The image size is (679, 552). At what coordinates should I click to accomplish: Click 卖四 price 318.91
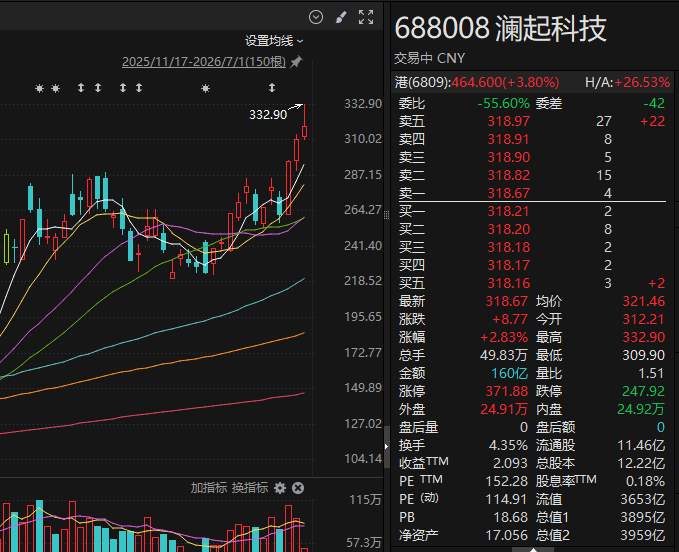tap(508, 139)
